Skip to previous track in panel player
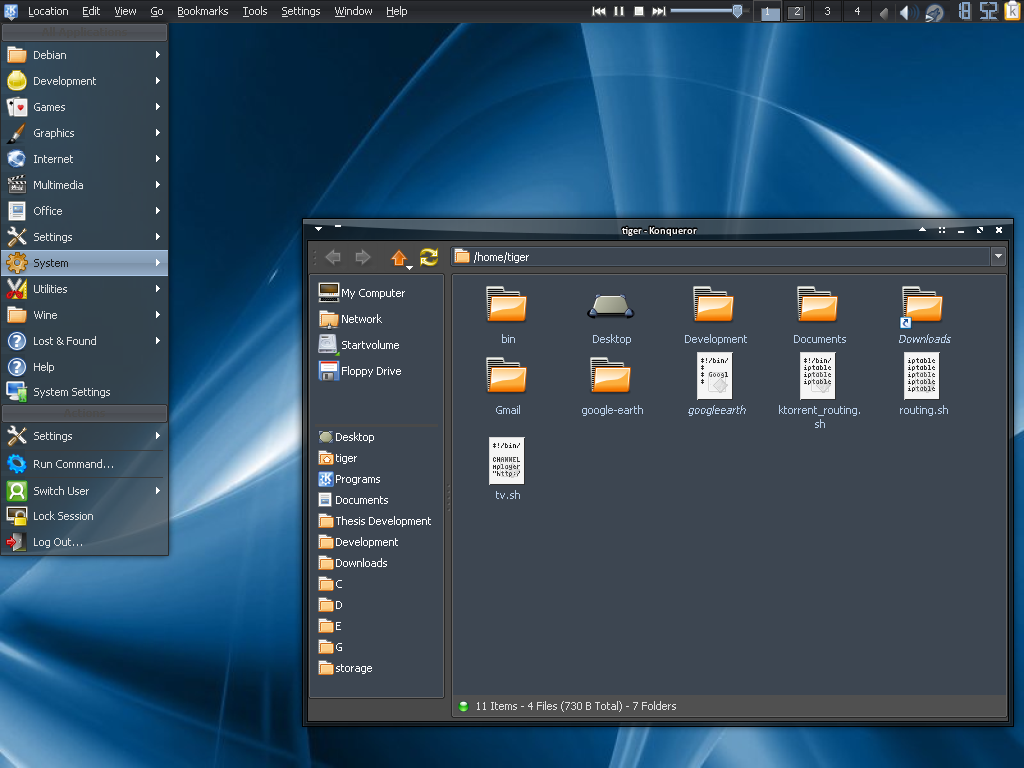Image resolution: width=1024 pixels, height=768 pixels. [x=599, y=11]
